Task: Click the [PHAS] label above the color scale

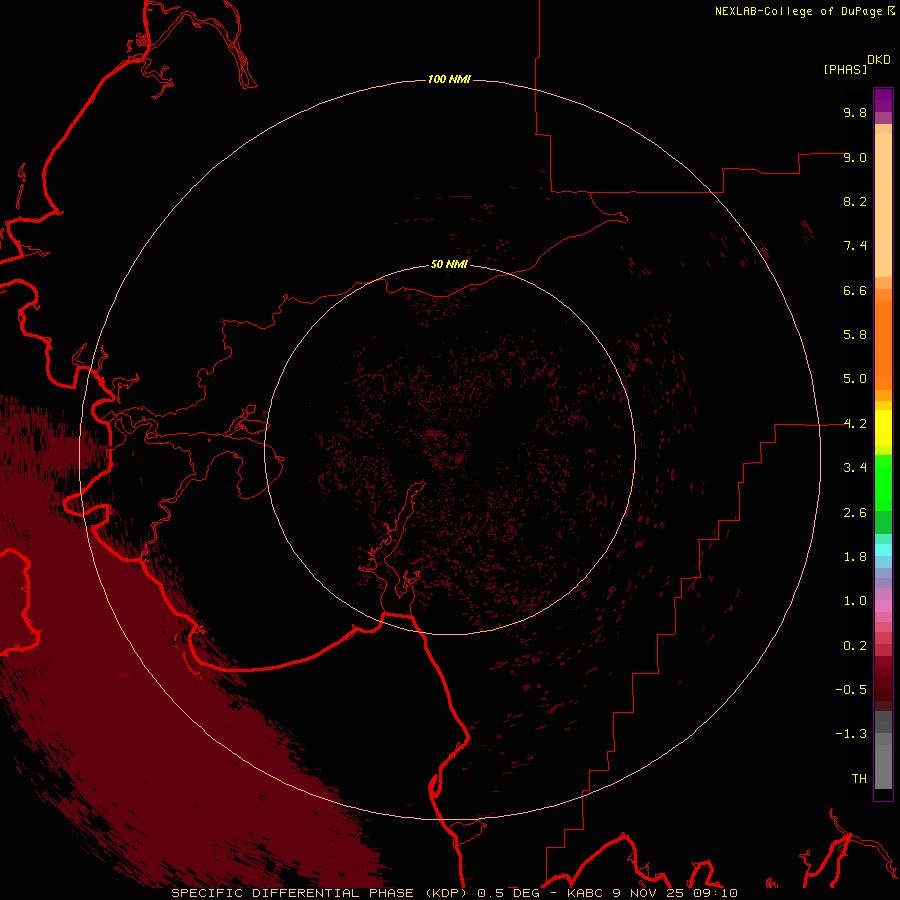Action: 845,69
